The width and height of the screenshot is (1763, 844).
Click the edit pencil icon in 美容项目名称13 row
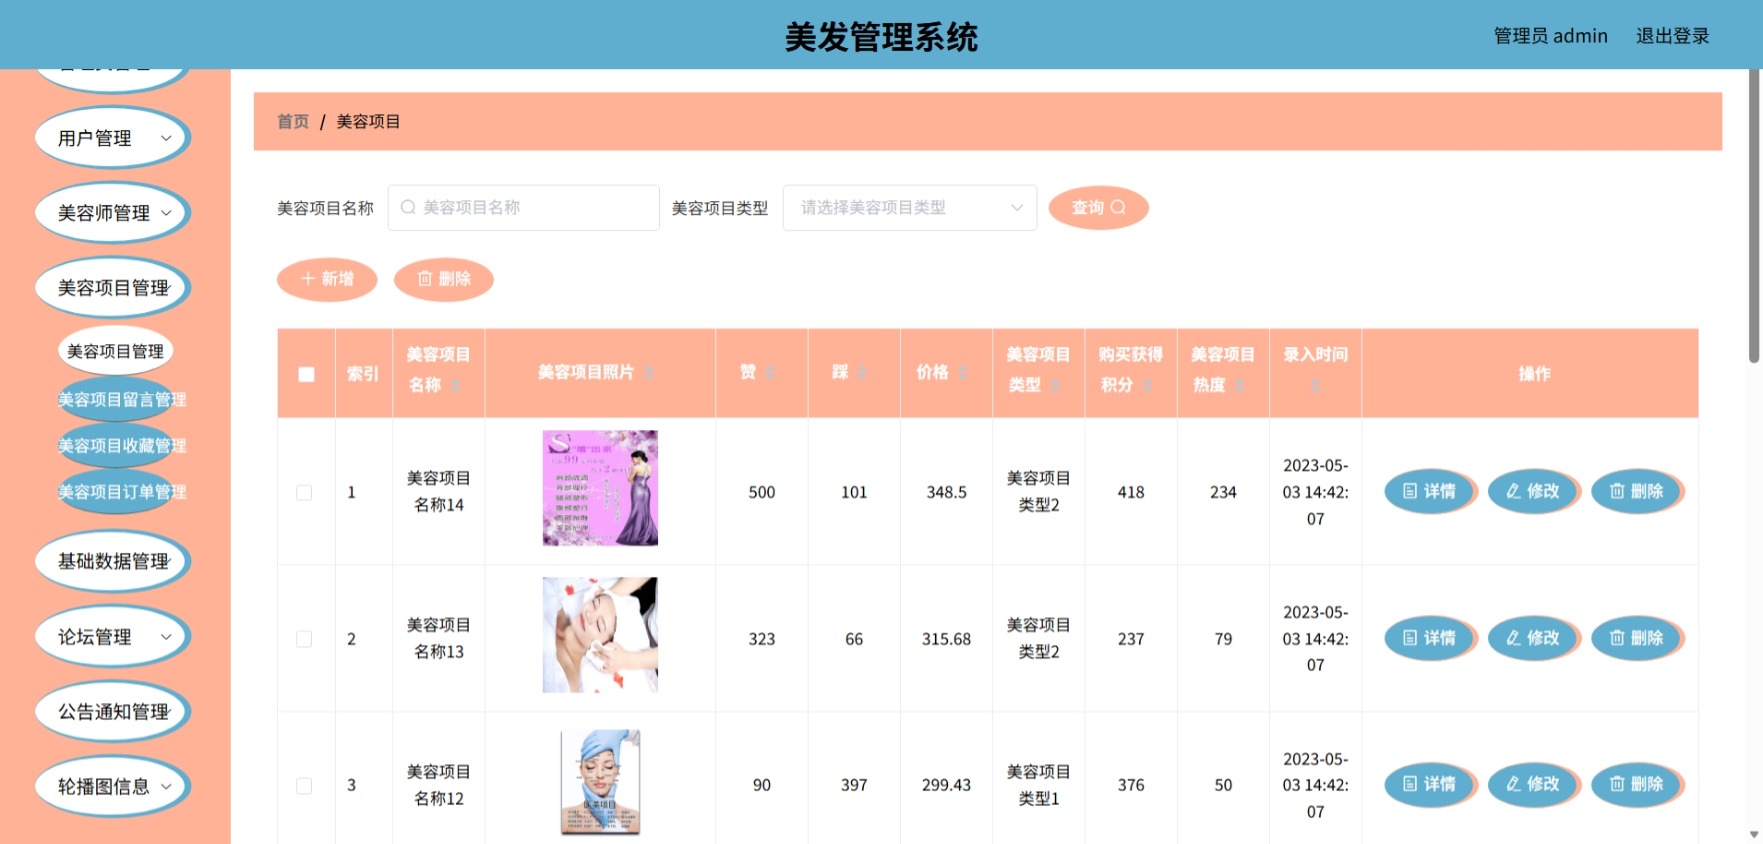click(1514, 638)
